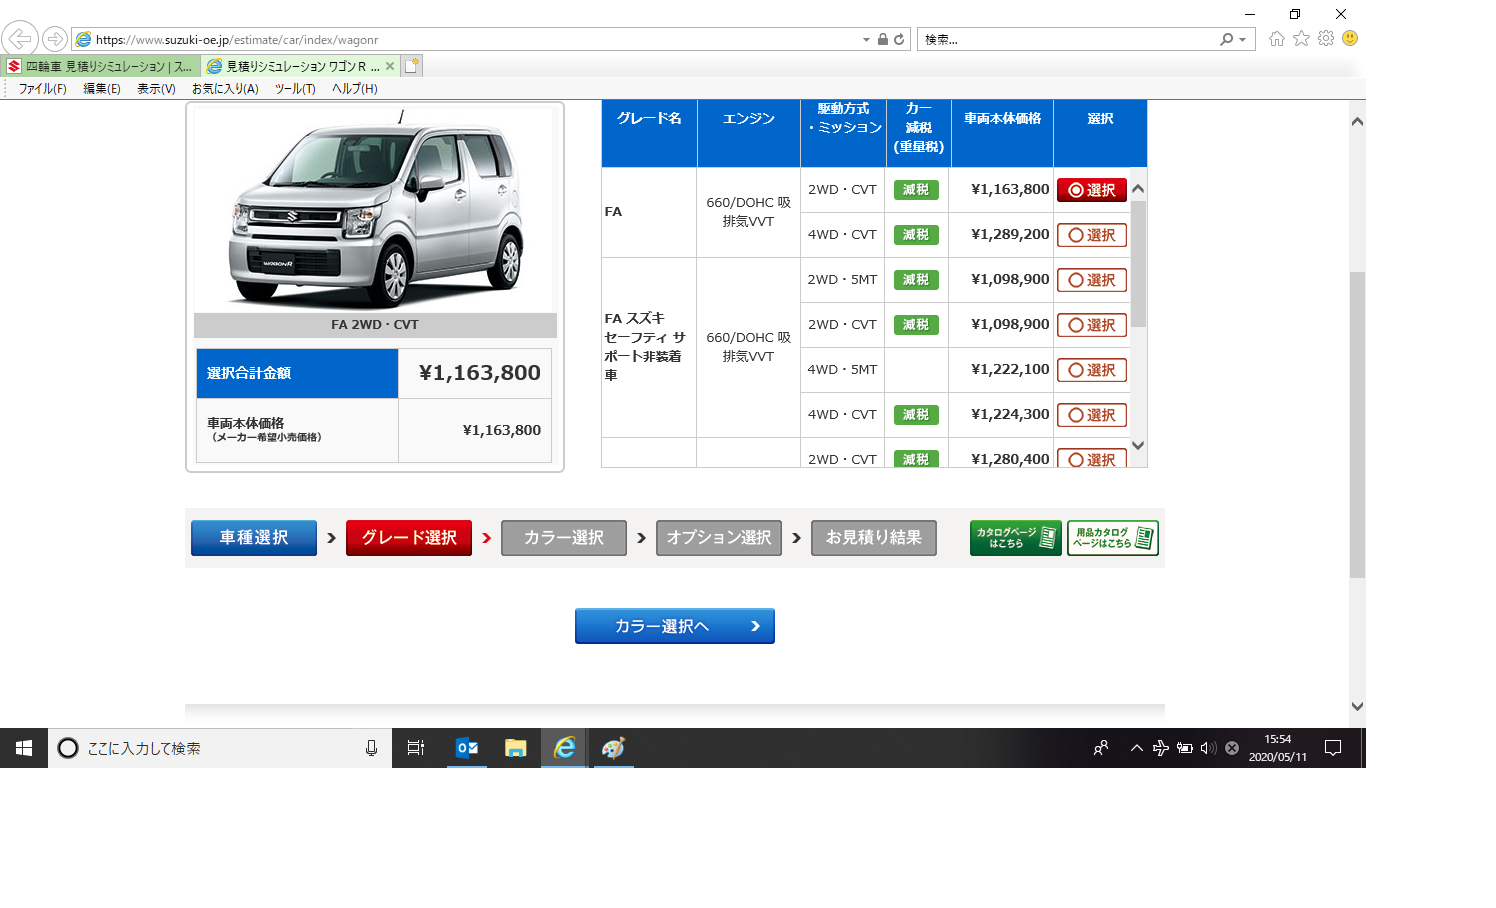Viewport: 1496px width, 908px height.
Task: Select the 4WD・5MT grade at ¥1,222,100
Action: tap(1092, 370)
